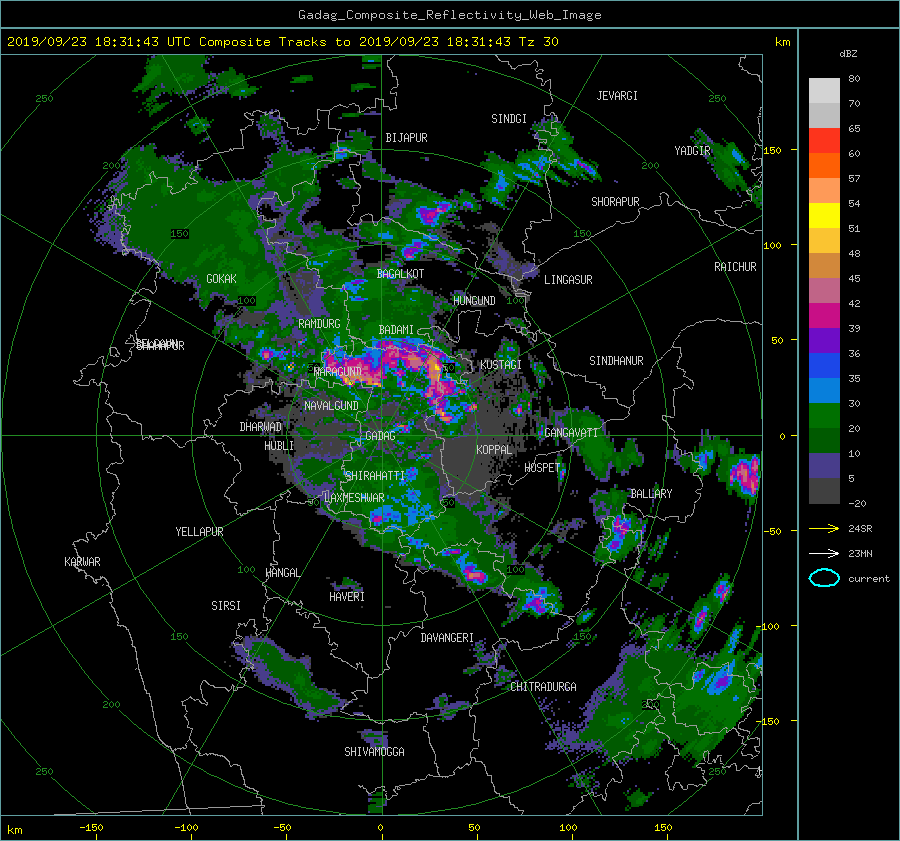Viewport: 900px width, 841px height.
Task: Click the BADAMI city label
Action: (396, 330)
